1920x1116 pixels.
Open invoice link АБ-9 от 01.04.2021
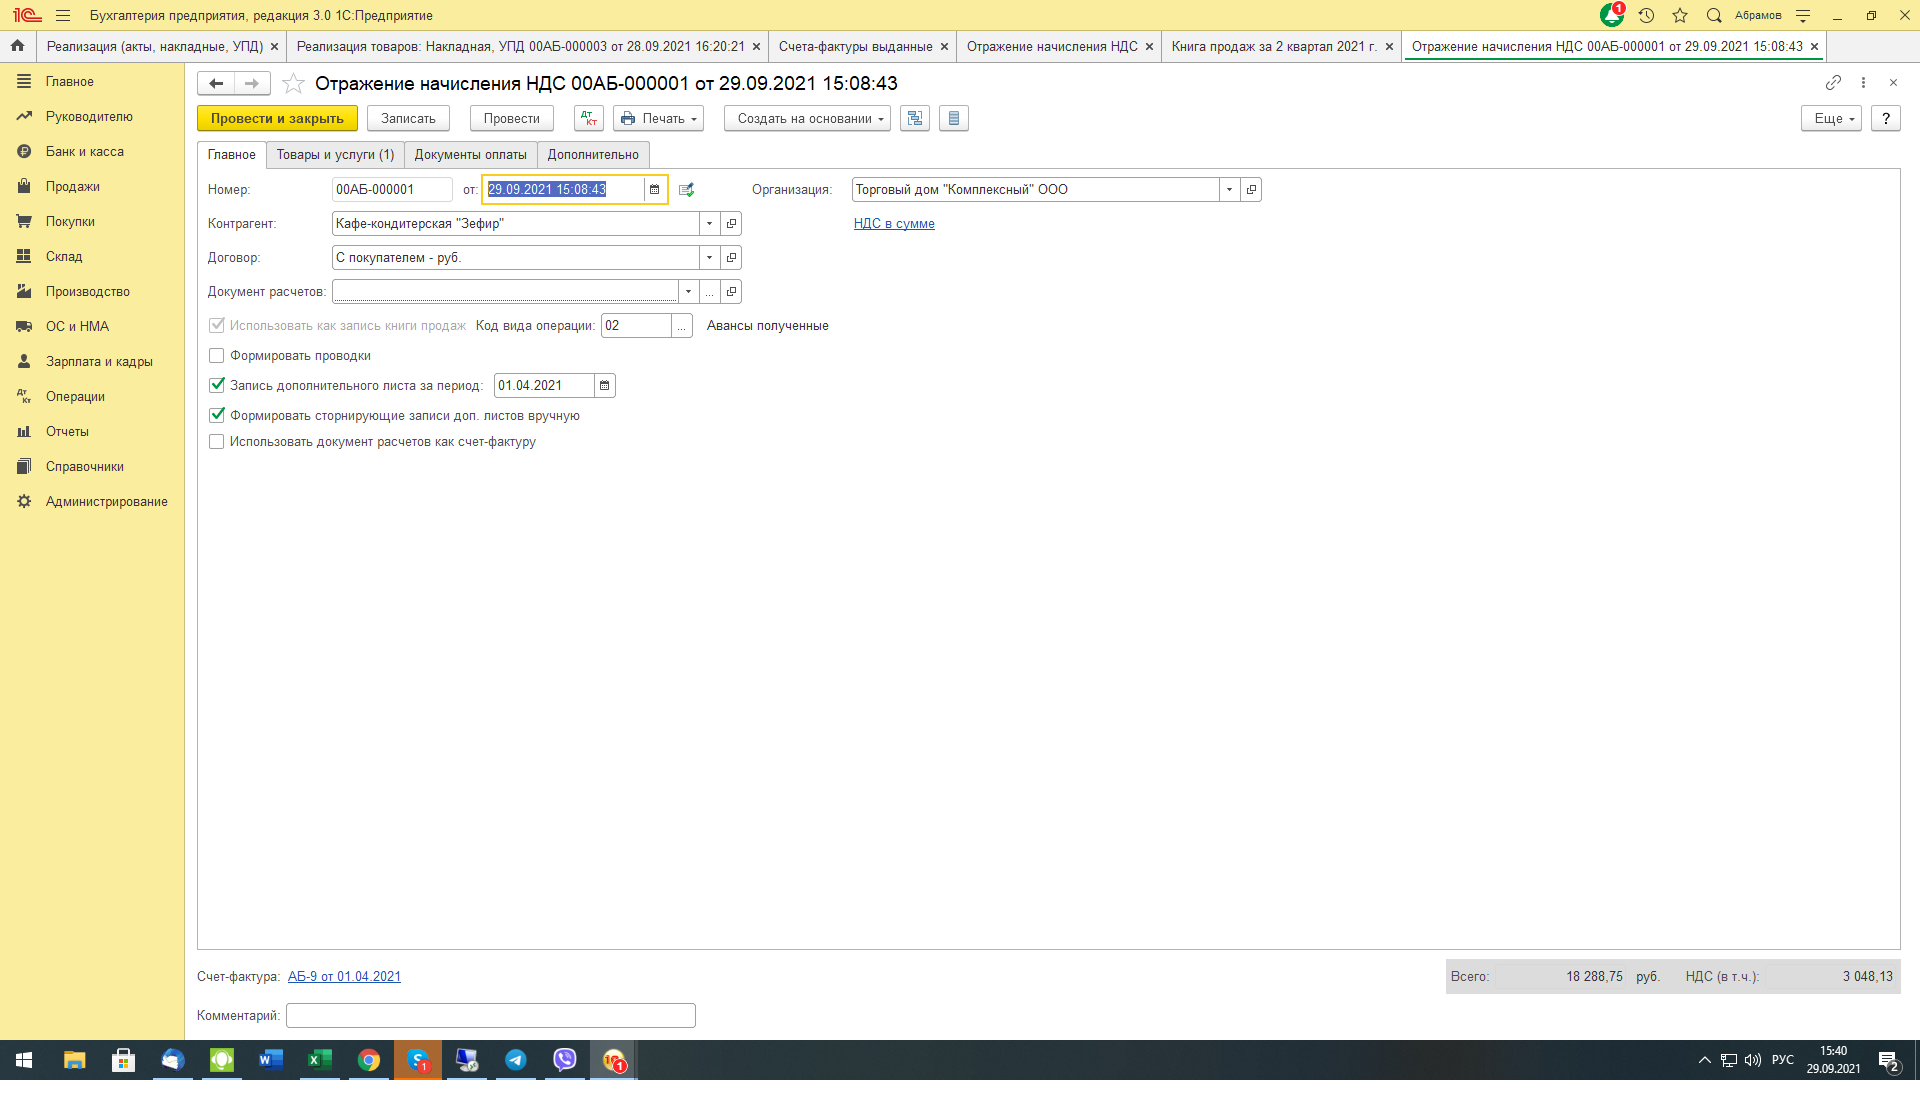pos(344,976)
